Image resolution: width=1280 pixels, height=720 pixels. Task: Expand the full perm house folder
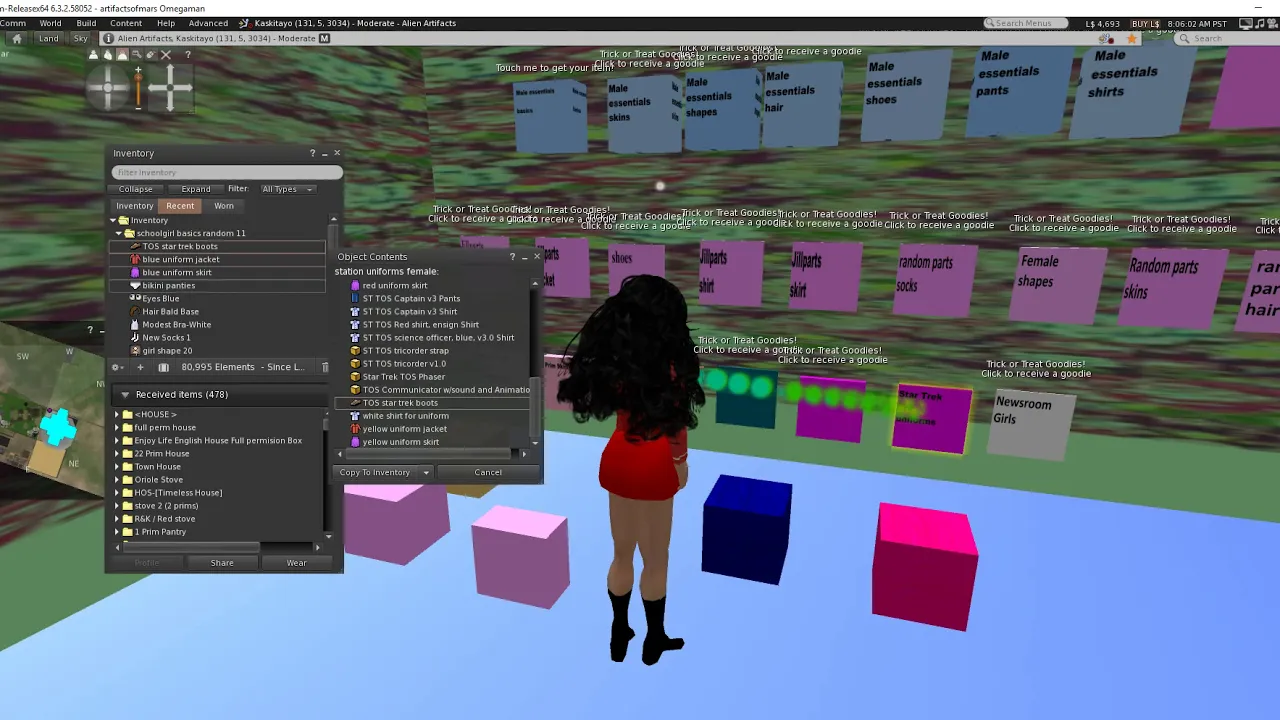point(116,428)
